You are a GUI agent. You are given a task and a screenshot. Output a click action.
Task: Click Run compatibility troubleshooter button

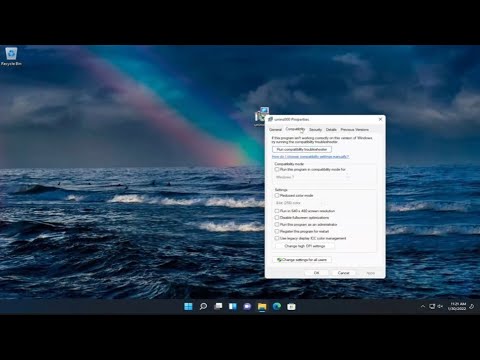tap(302, 149)
